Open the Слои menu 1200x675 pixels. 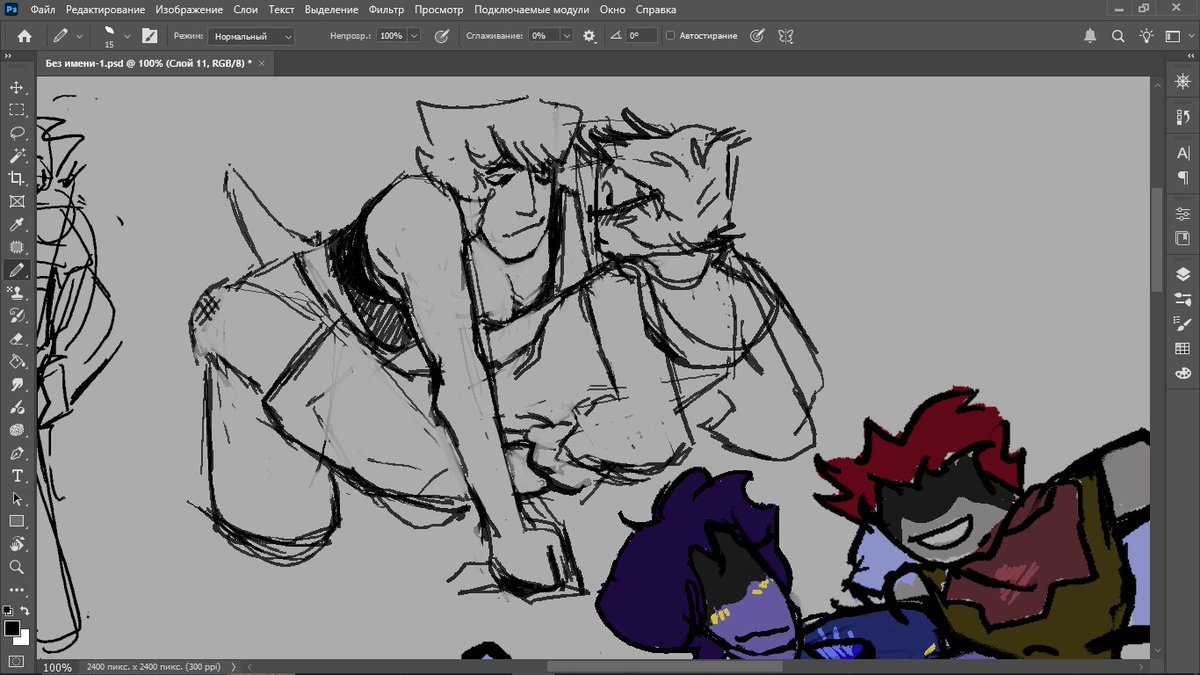point(245,9)
